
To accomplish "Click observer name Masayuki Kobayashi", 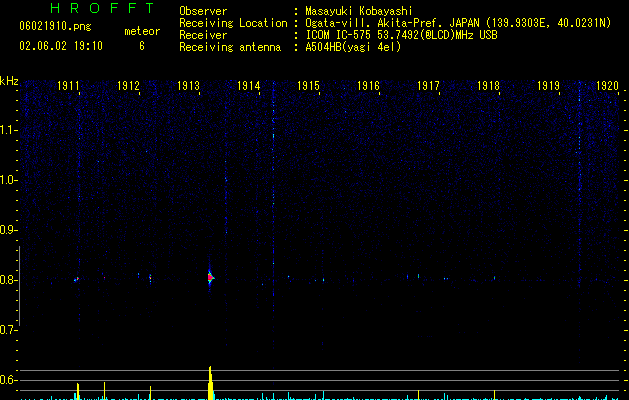I will coord(359,11).
